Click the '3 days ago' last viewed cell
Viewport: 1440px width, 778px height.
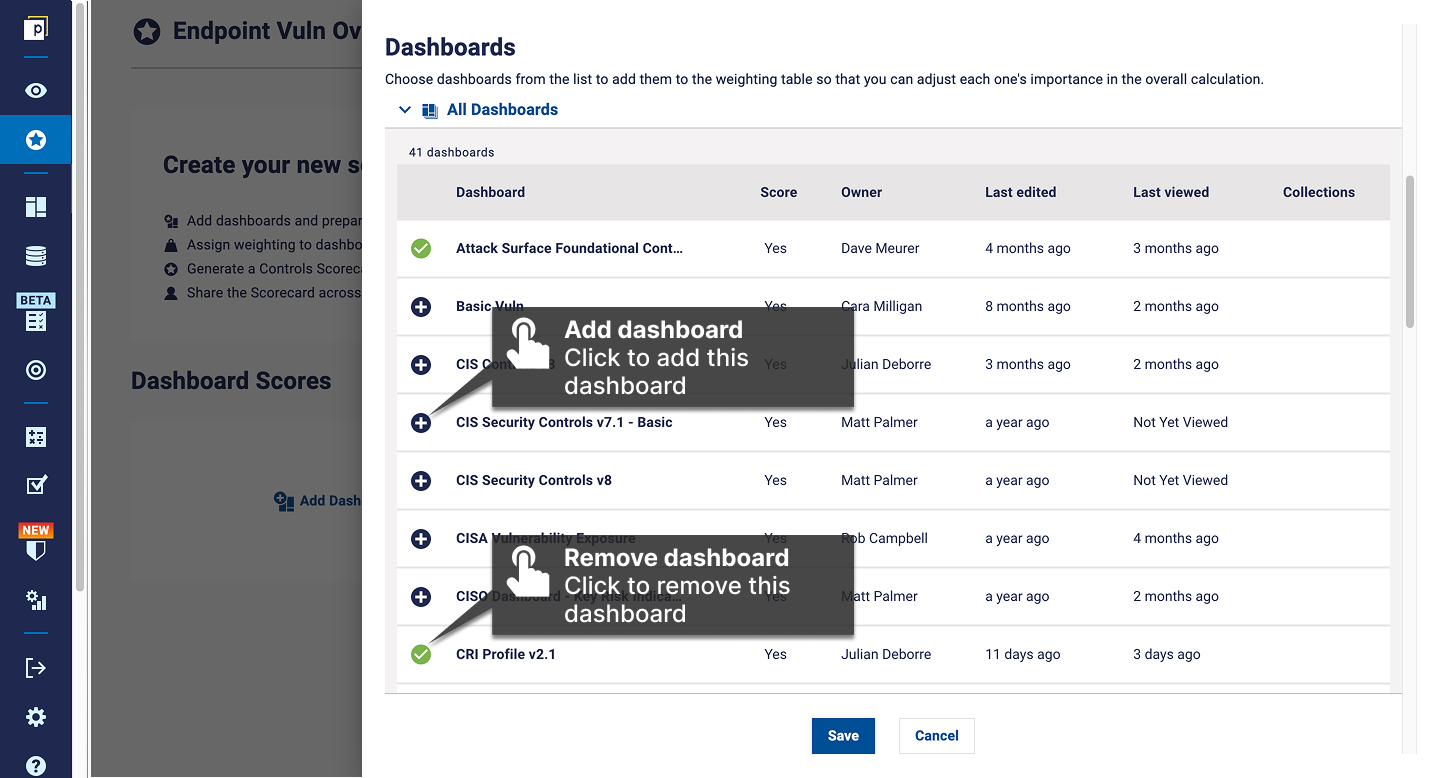(x=1166, y=654)
